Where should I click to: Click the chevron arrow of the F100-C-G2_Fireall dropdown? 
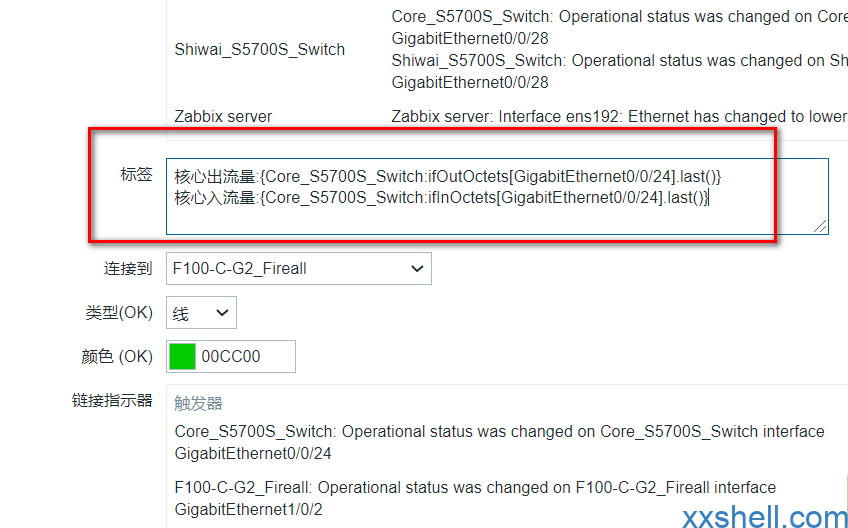(x=417, y=268)
